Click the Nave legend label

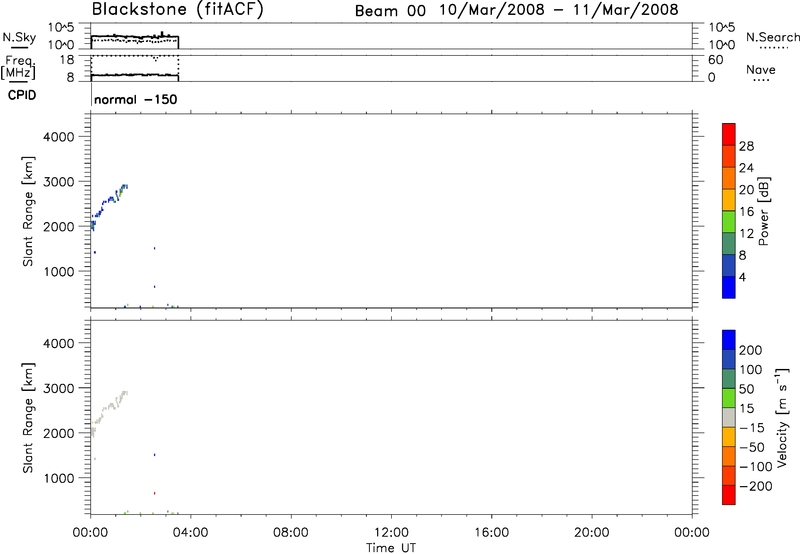click(x=761, y=70)
